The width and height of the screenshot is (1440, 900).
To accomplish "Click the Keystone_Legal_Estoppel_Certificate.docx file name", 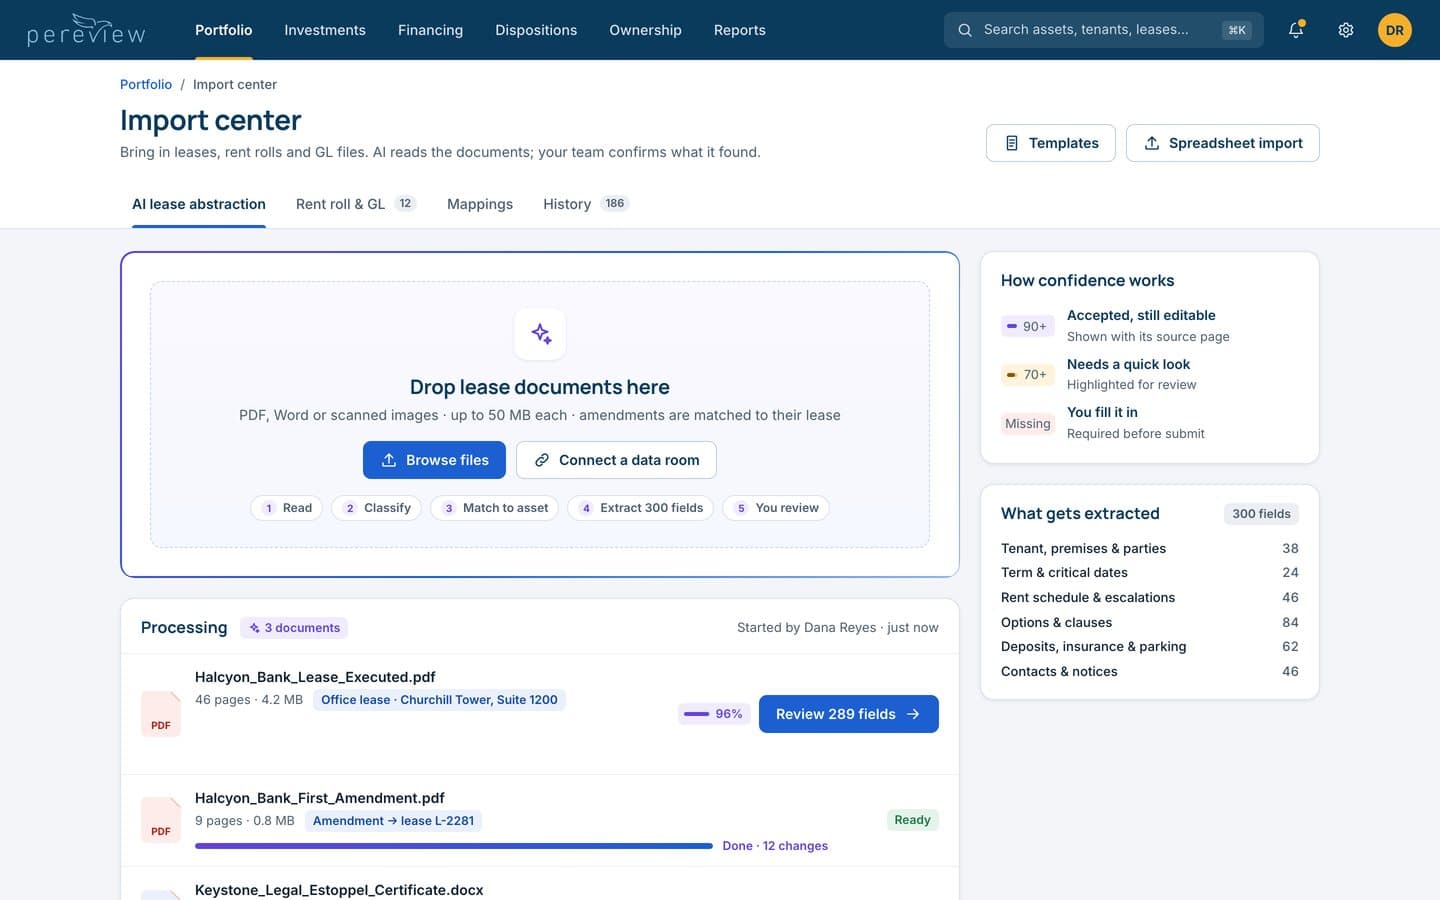I will point(339,890).
